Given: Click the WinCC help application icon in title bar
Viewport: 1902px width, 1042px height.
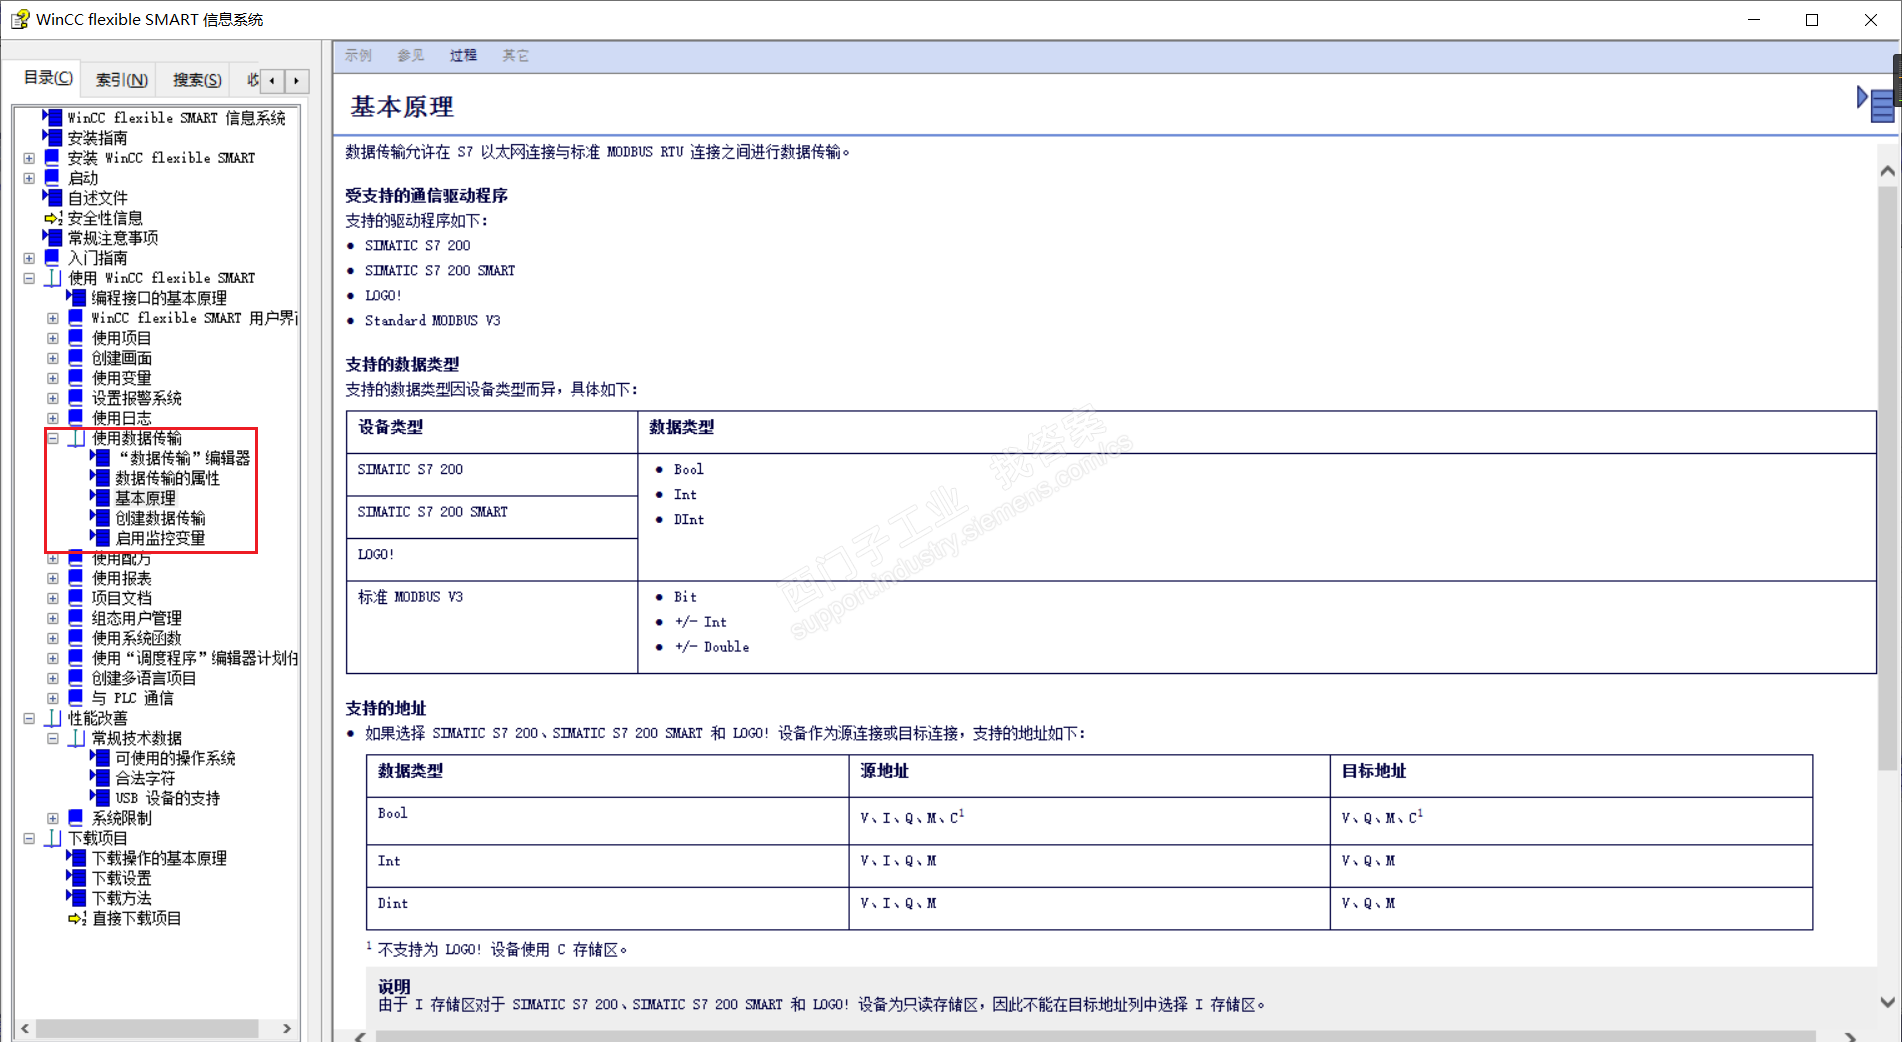Looking at the screenshot, I should coord(19,19).
